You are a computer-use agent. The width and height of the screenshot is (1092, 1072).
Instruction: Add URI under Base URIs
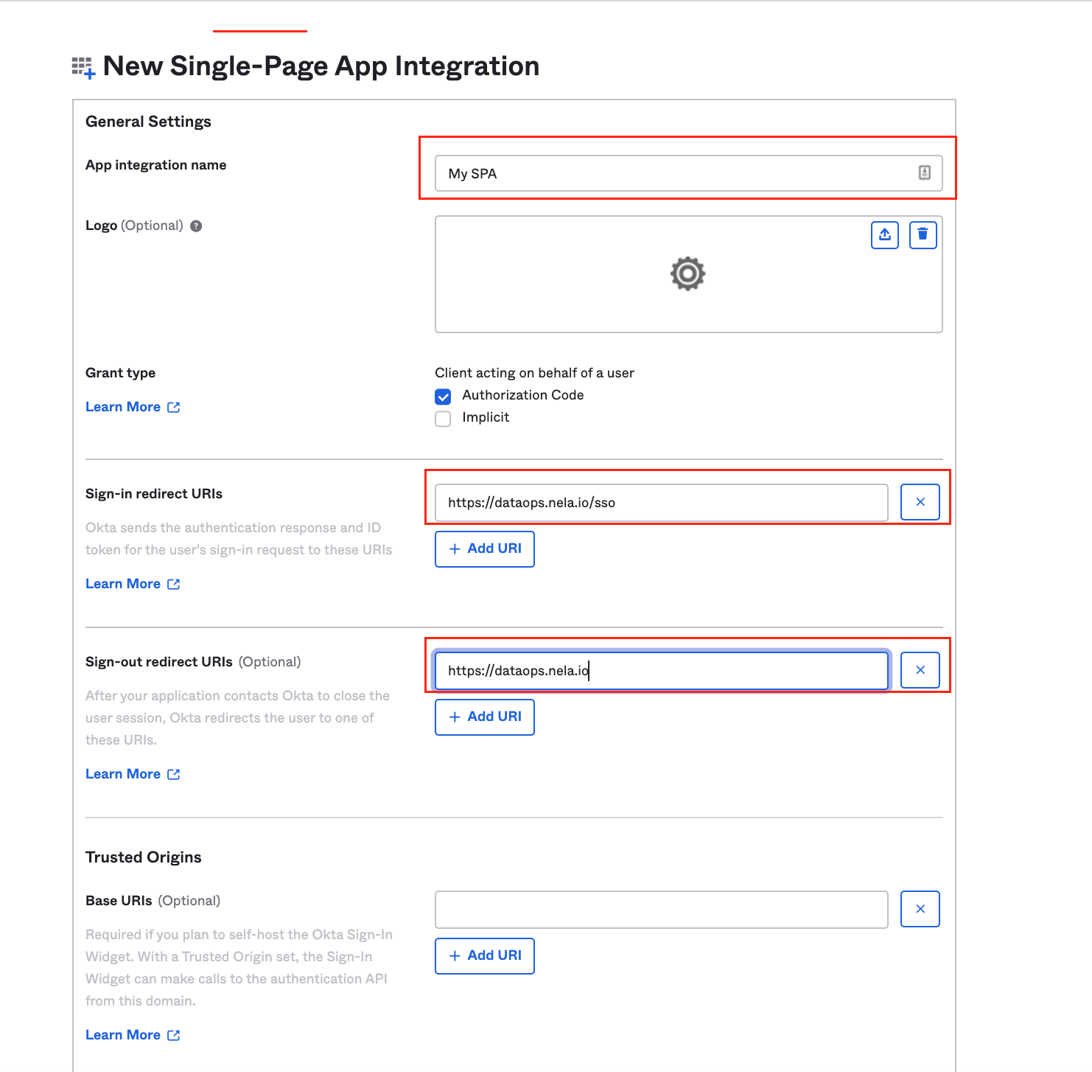click(x=485, y=956)
